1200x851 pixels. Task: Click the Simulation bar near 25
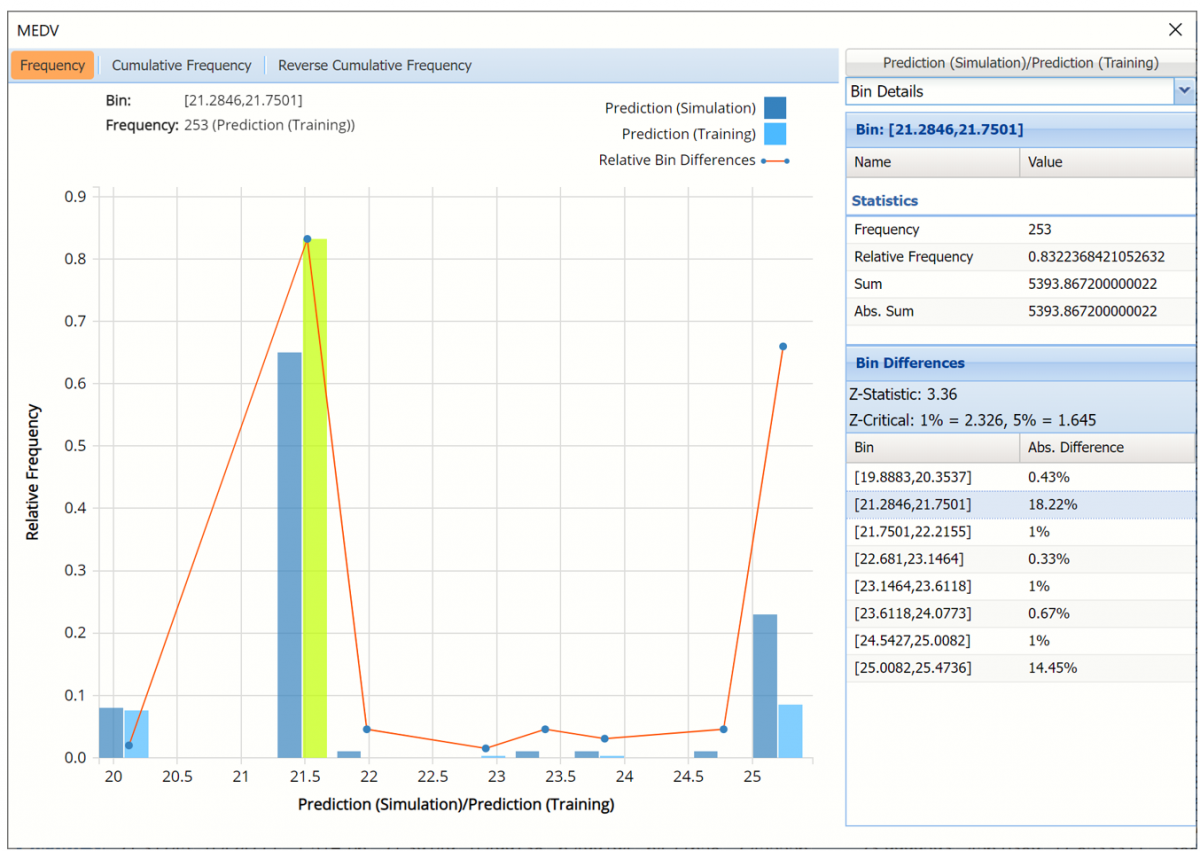(x=765, y=686)
